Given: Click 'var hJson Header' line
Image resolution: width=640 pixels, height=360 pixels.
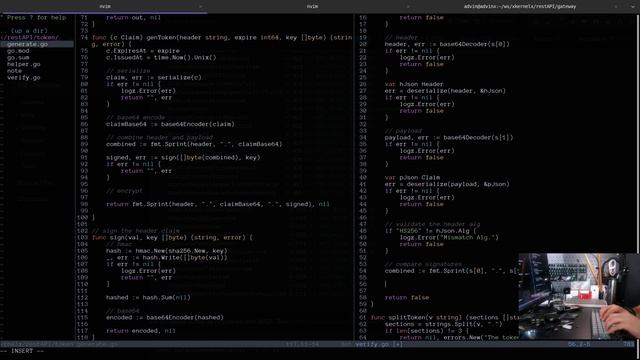Looking at the screenshot, I should tap(414, 84).
